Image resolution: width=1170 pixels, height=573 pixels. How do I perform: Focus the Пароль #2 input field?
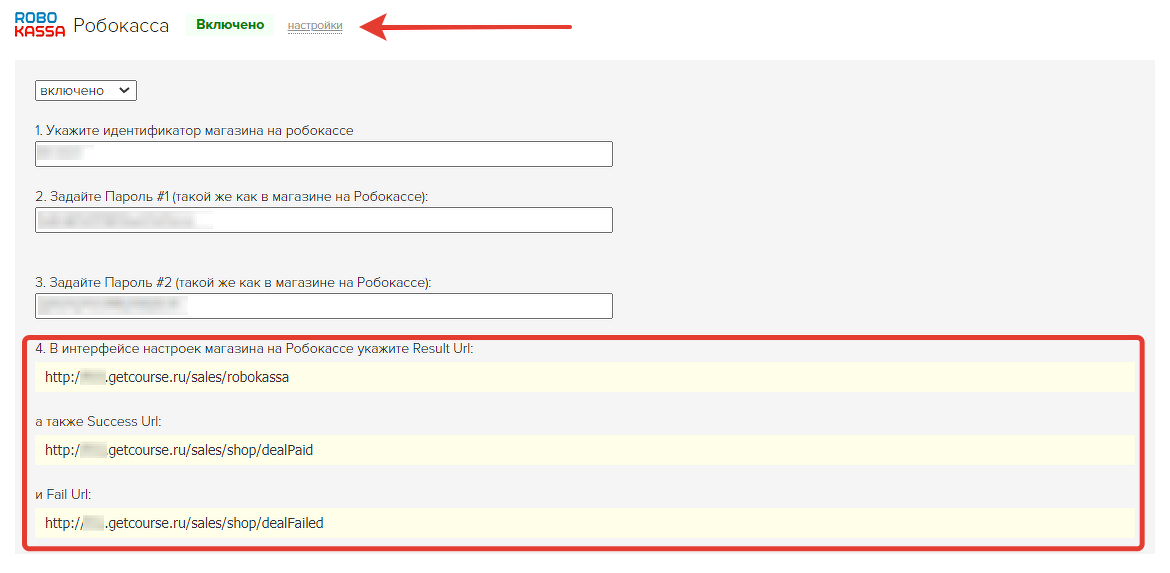[x=324, y=306]
